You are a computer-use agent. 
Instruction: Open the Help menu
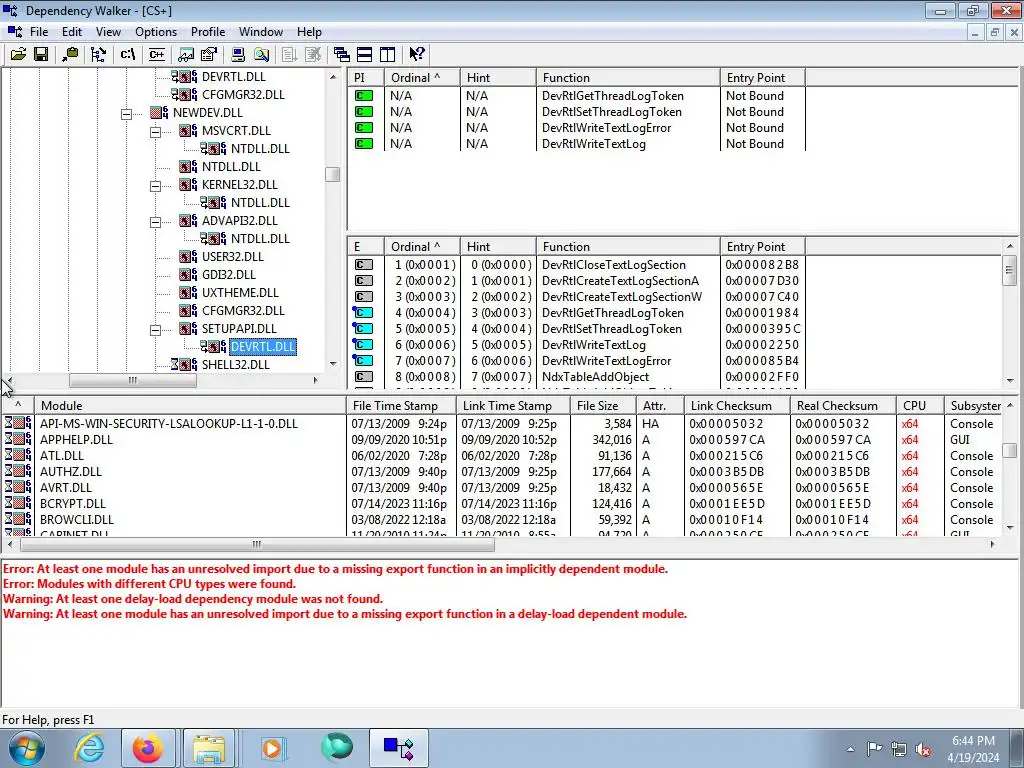pos(309,32)
